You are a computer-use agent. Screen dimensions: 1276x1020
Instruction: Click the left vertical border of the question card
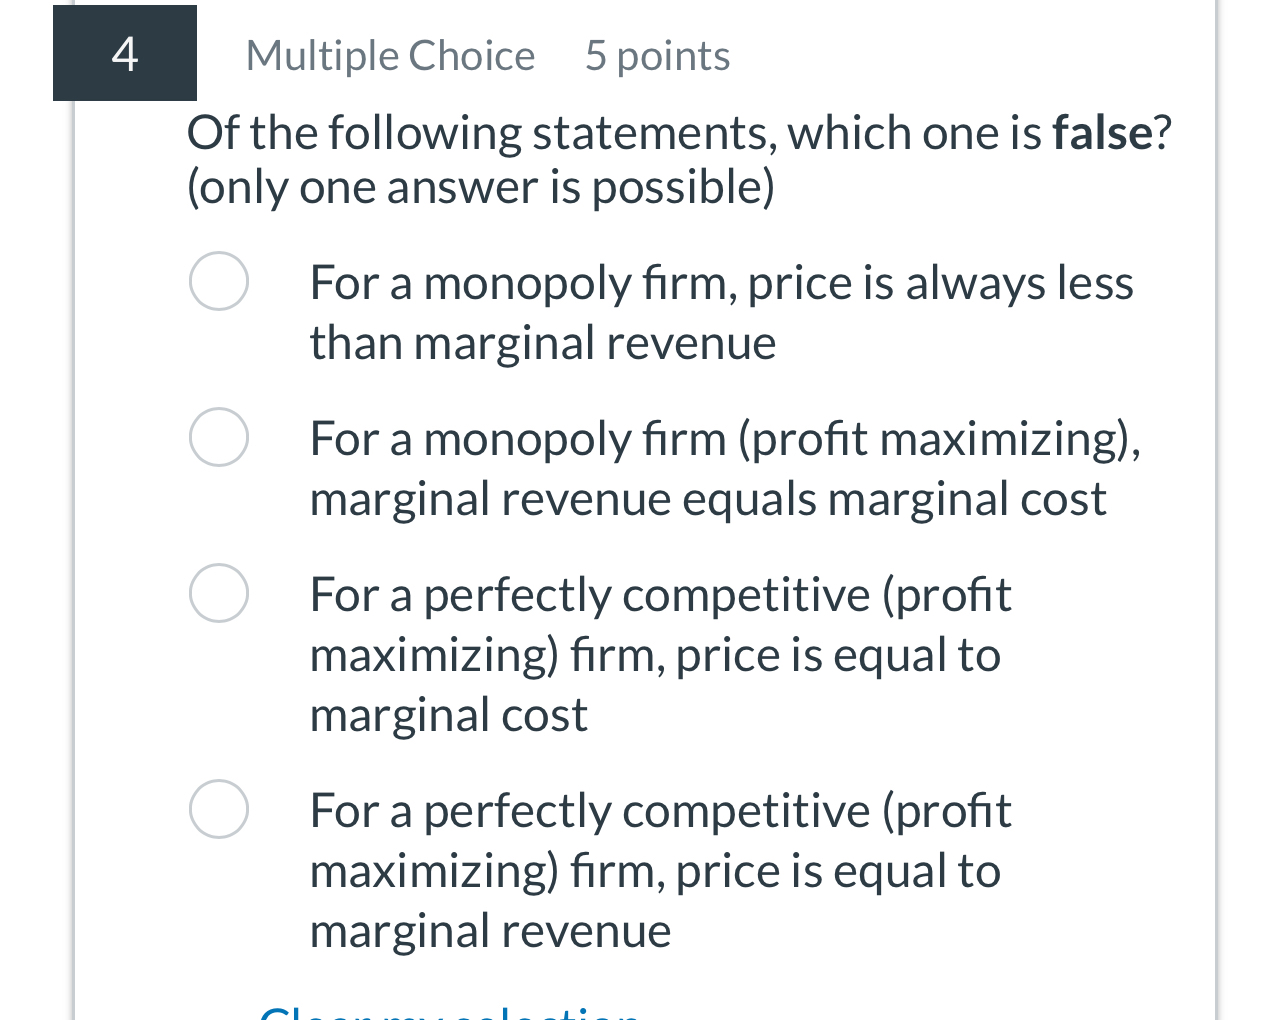click(x=74, y=500)
